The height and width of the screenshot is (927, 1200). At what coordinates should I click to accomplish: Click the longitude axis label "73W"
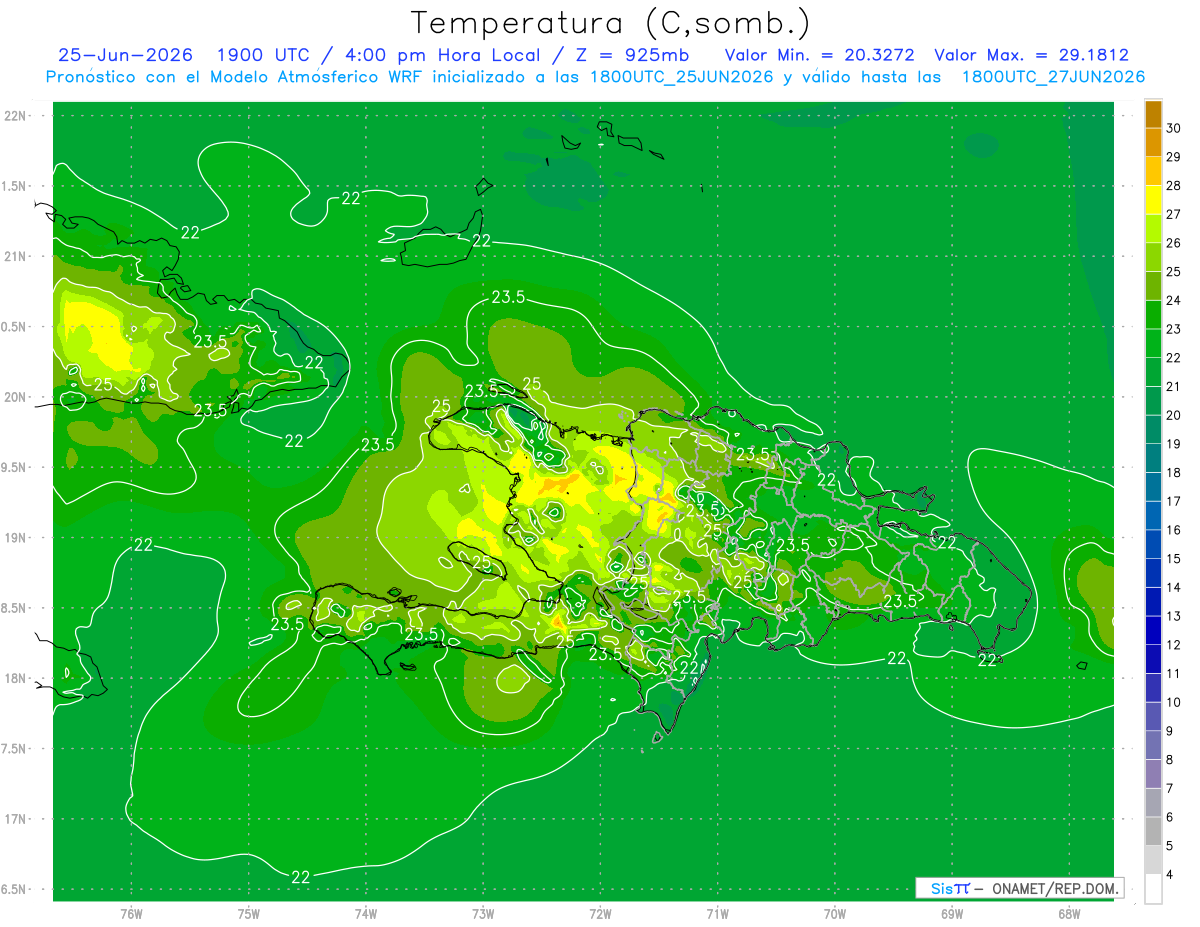pos(483,913)
